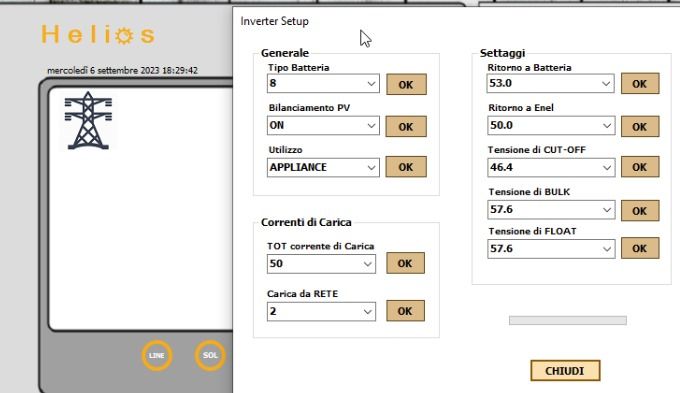Screen dimensions: 680x393
Task: Click the date and time text
Action: 122,70
